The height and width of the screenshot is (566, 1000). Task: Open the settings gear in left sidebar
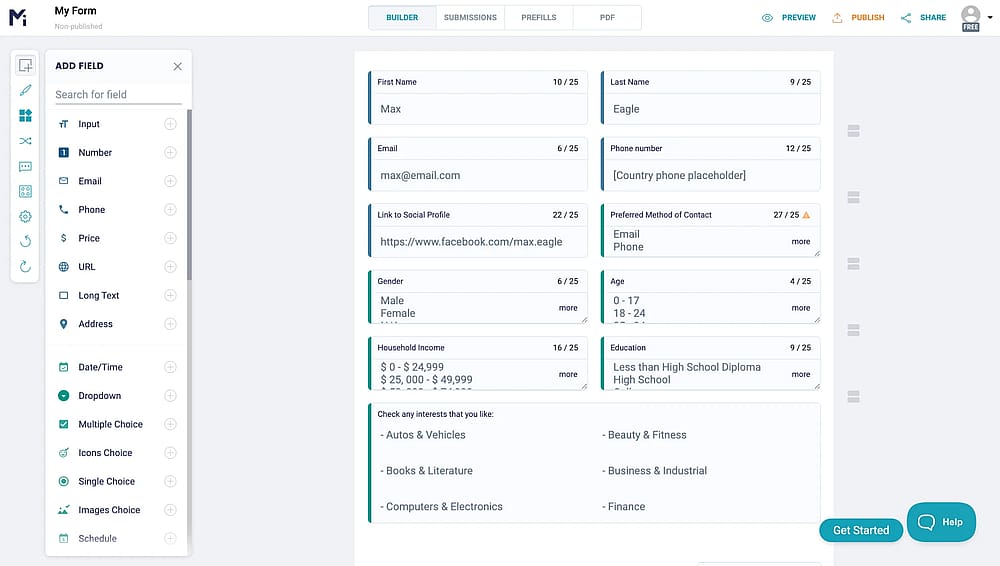pos(26,217)
